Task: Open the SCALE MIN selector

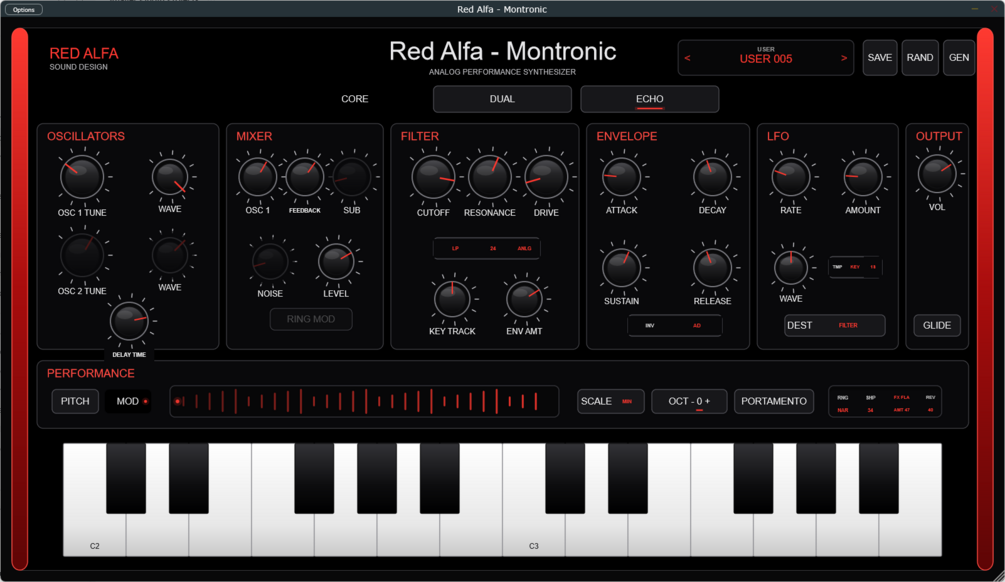Action: (x=611, y=401)
